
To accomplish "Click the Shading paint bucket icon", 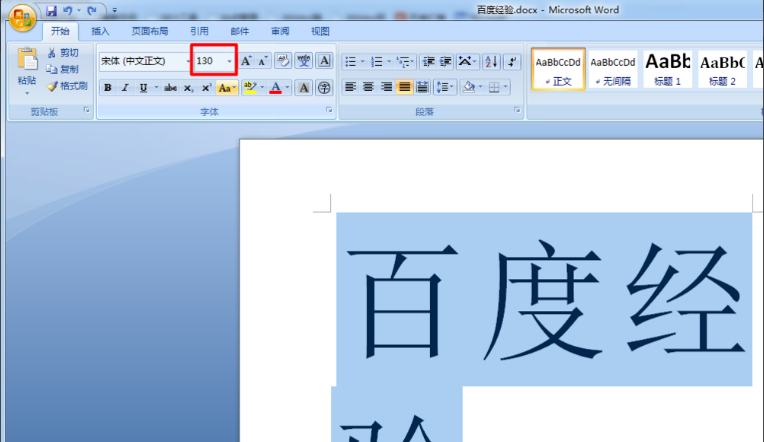I will [x=469, y=87].
